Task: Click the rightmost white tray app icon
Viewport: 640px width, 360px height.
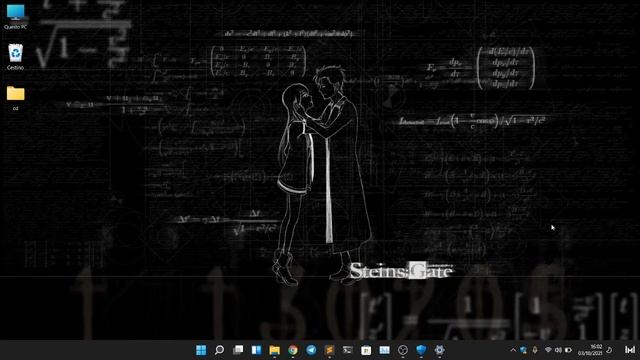Action: 630,350
